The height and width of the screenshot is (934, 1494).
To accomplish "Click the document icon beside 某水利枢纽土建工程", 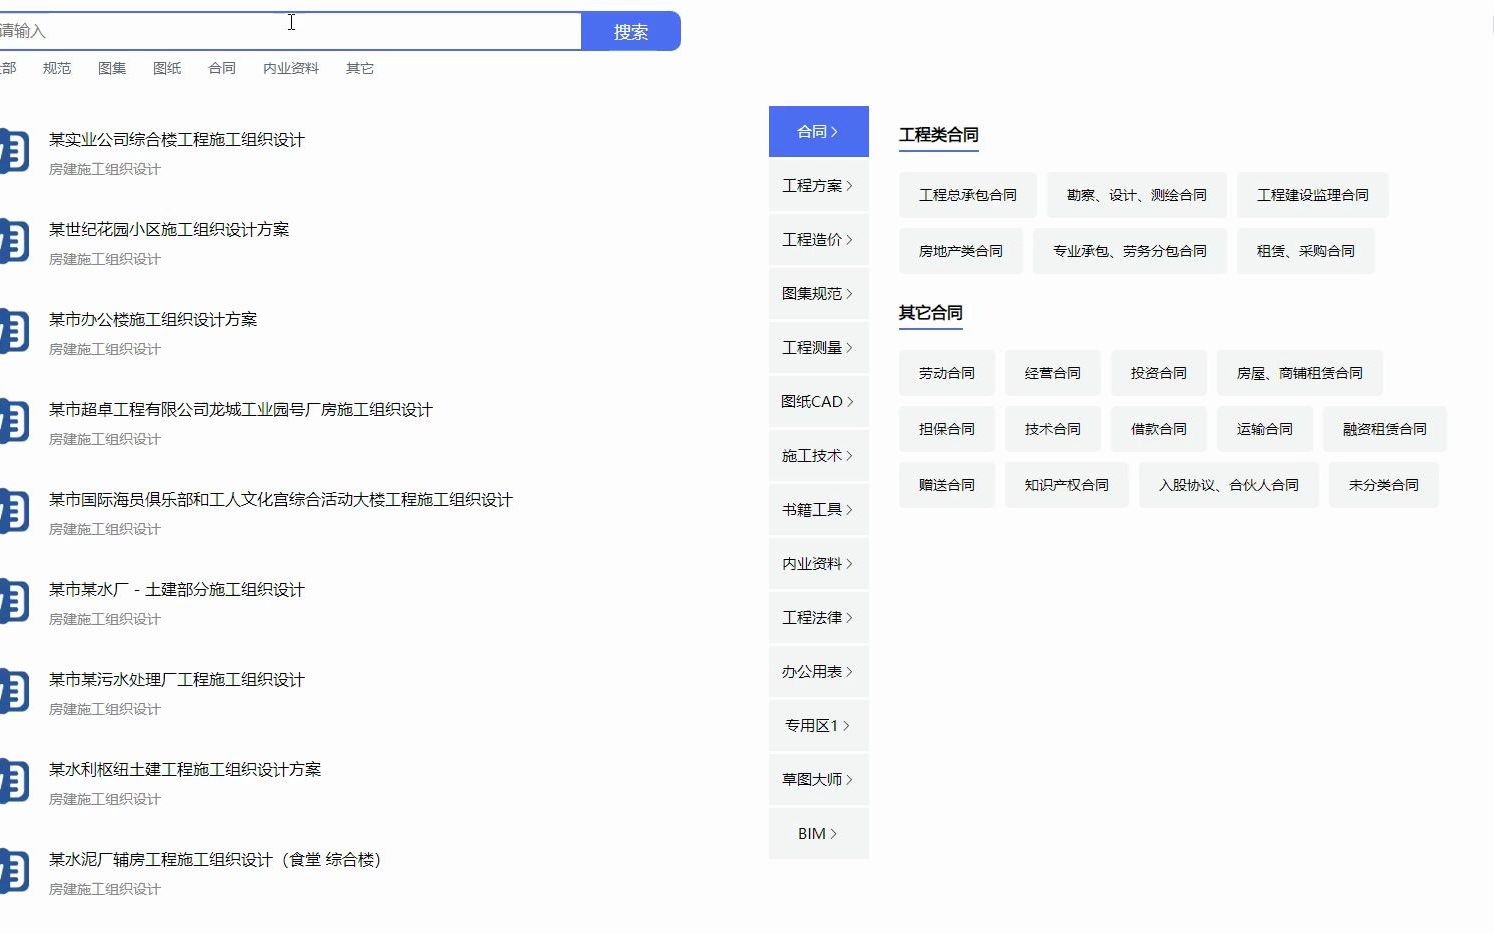I will [14, 781].
